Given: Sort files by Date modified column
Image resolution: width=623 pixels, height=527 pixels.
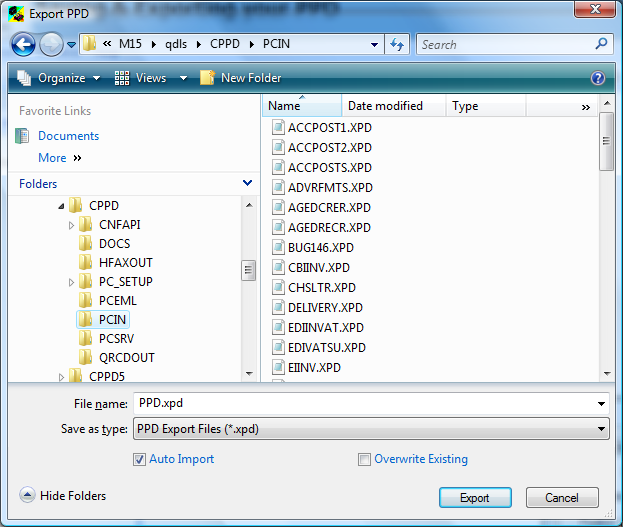Looking at the screenshot, I should click(x=385, y=106).
